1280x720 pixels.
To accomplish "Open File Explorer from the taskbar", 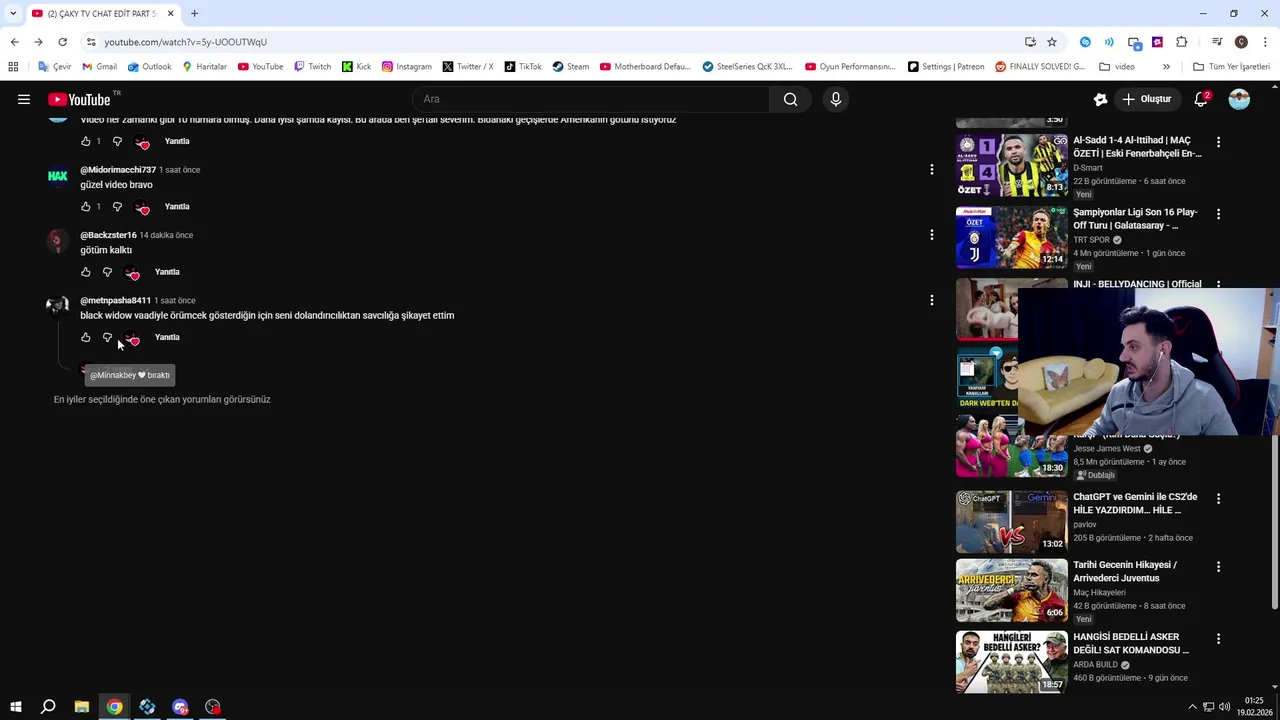I will tap(81, 707).
